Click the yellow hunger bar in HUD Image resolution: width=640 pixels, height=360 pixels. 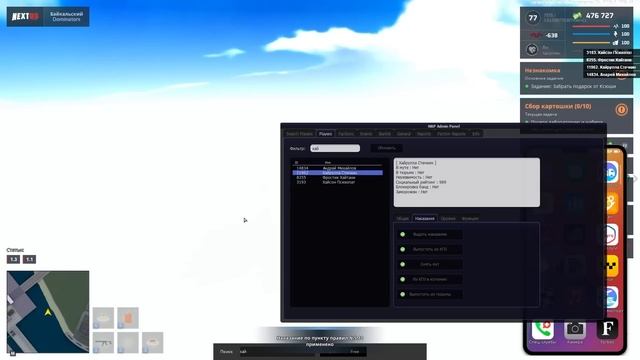(591, 42)
